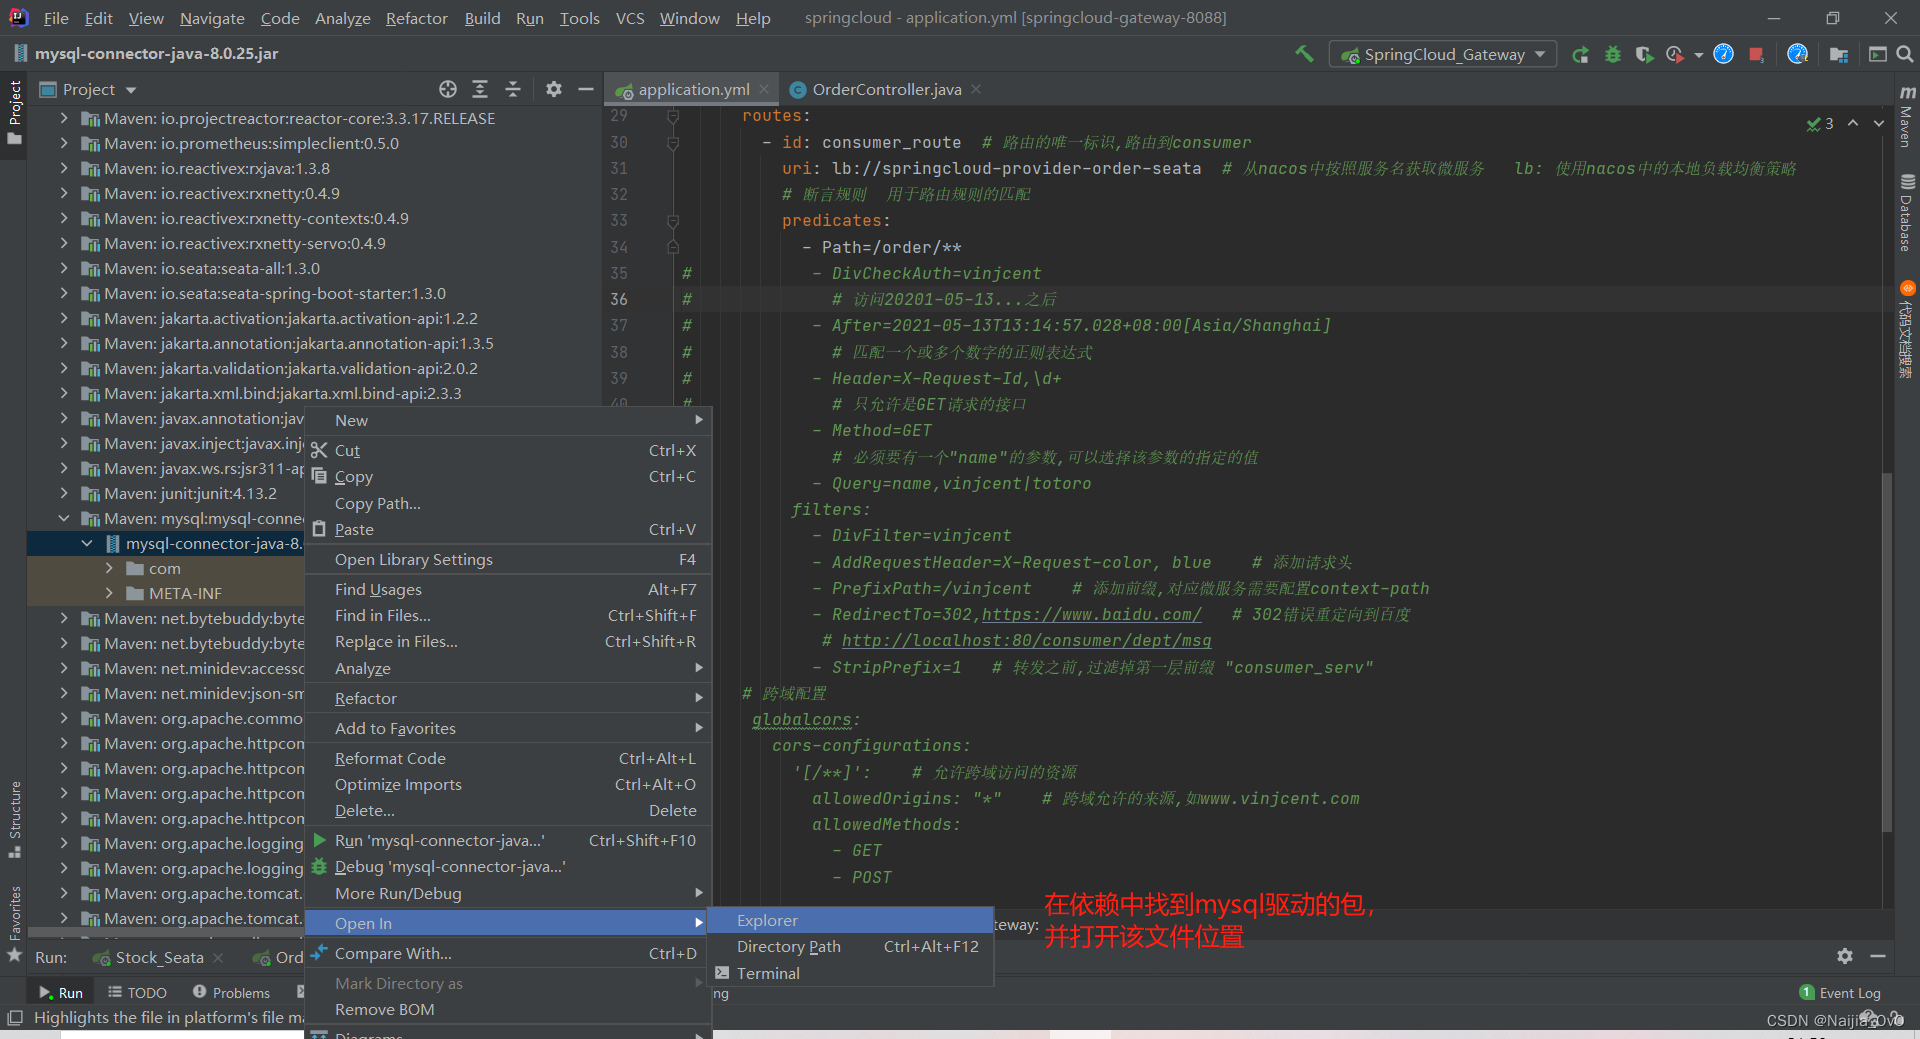Open Project panel gear options
The height and width of the screenshot is (1039, 1920).
pyautogui.click(x=553, y=89)
